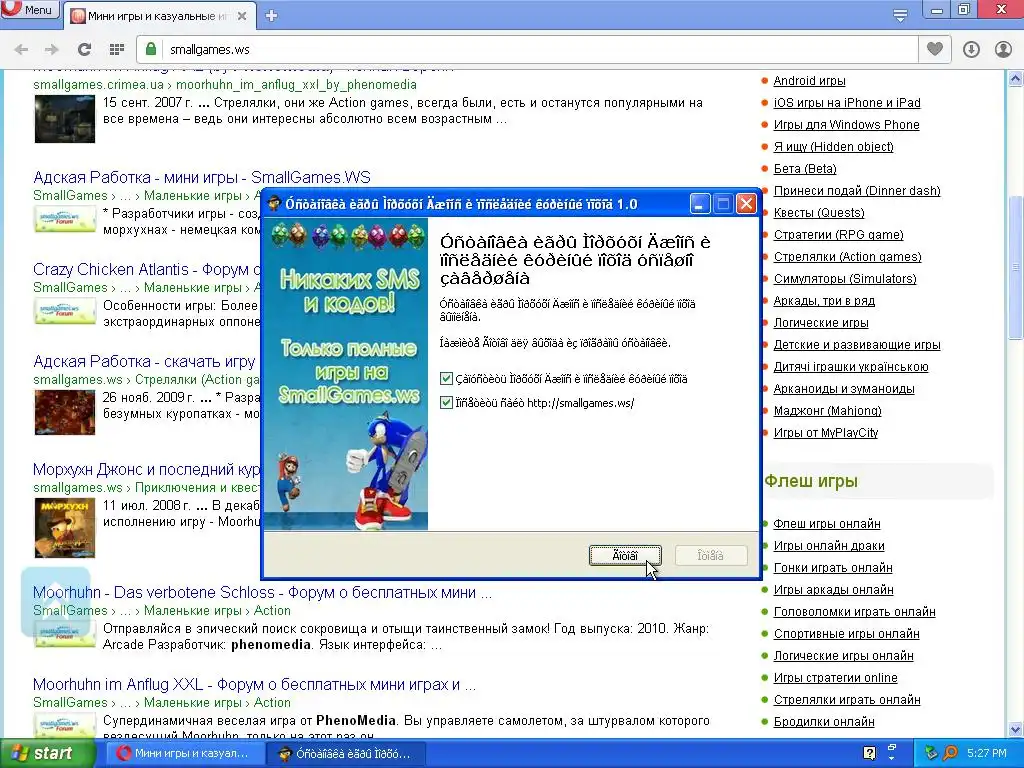
Task: Open a new browser tab
Action: pos(272,16)
